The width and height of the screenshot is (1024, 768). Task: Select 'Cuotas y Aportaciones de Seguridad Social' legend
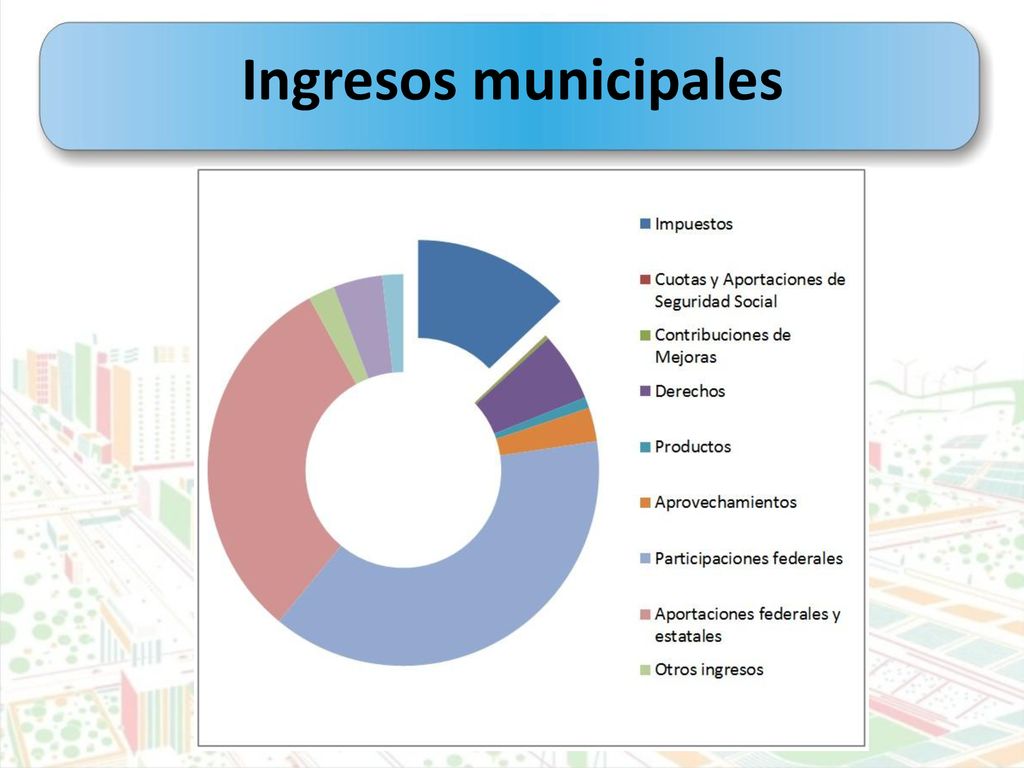pyautogui.click(x=750, y=291)
